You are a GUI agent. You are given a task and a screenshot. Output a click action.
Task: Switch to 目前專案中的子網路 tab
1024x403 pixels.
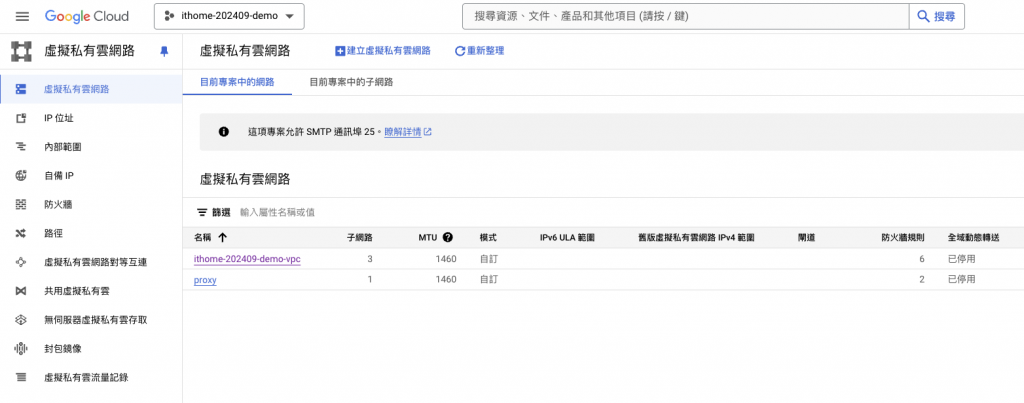351,82
